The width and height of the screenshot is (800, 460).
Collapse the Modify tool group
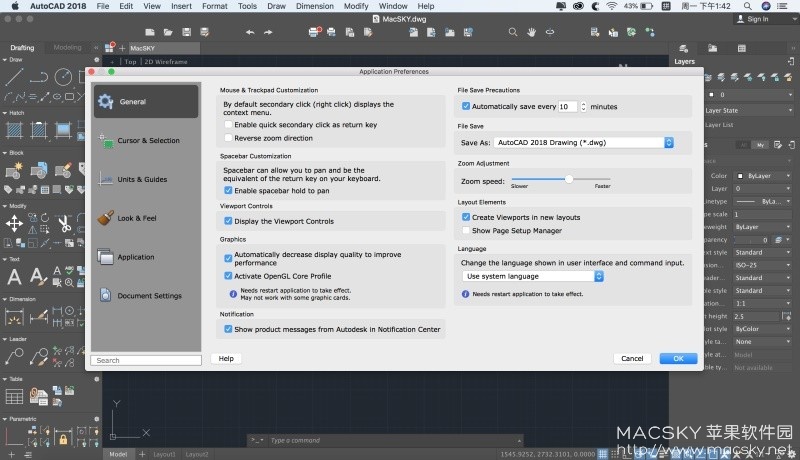(x=5, y=206)
